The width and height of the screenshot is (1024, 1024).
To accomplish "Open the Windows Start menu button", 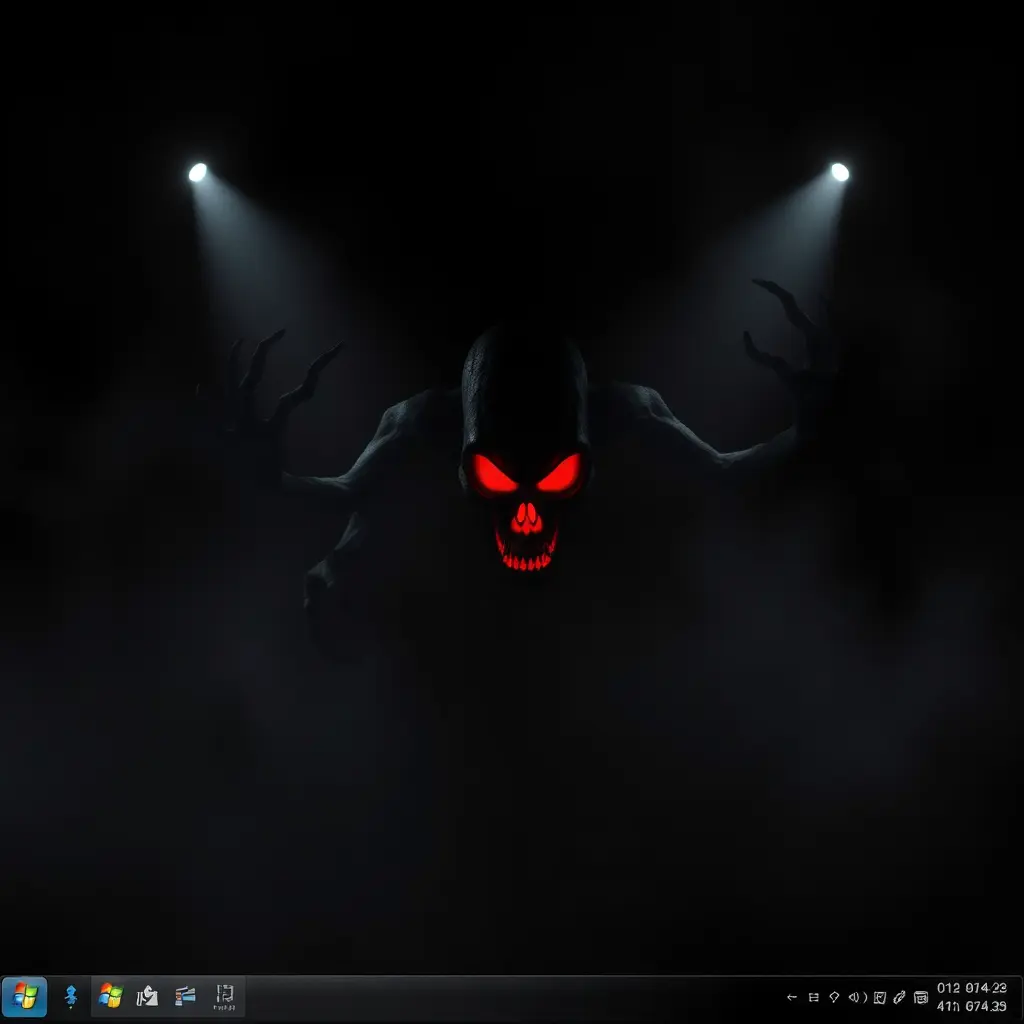I will pos(25,996).
